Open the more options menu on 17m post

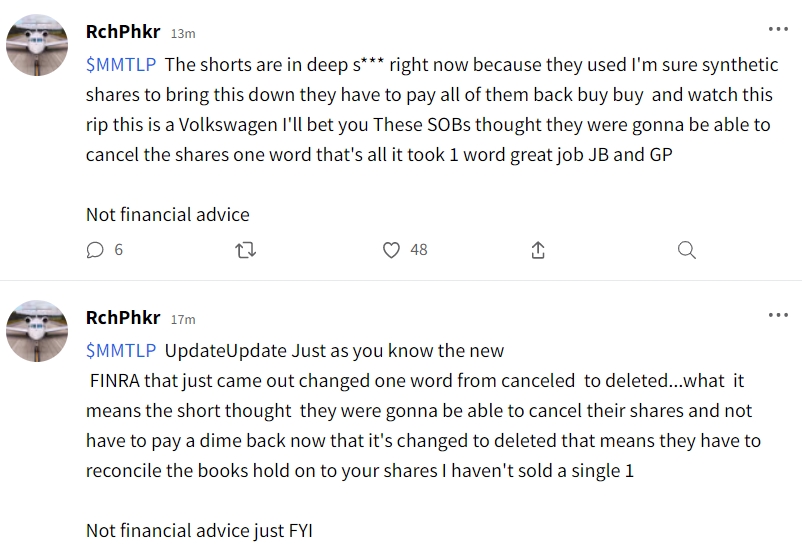(777, 315)
